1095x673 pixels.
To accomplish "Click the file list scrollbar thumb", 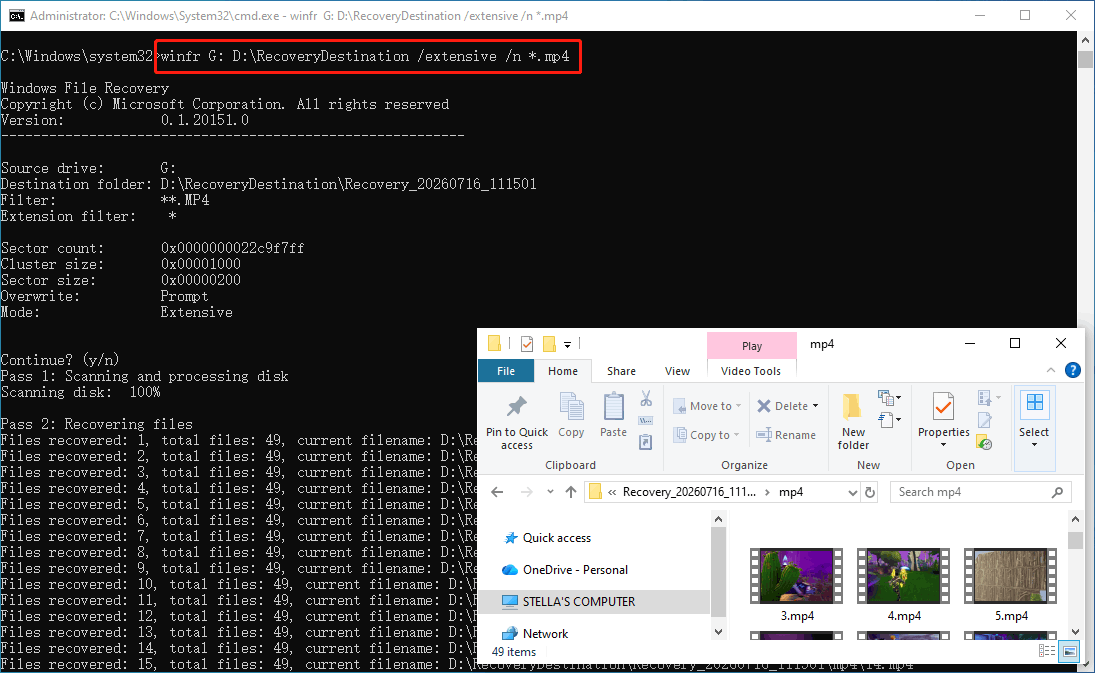I will (x=1075, y=540).
